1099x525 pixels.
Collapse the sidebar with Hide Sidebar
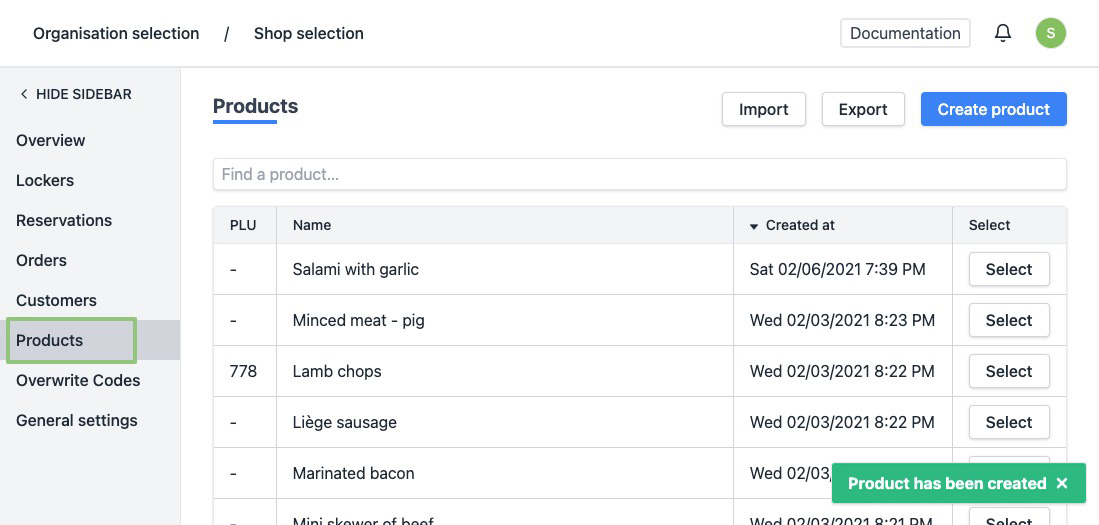click(x=75, y=94)
